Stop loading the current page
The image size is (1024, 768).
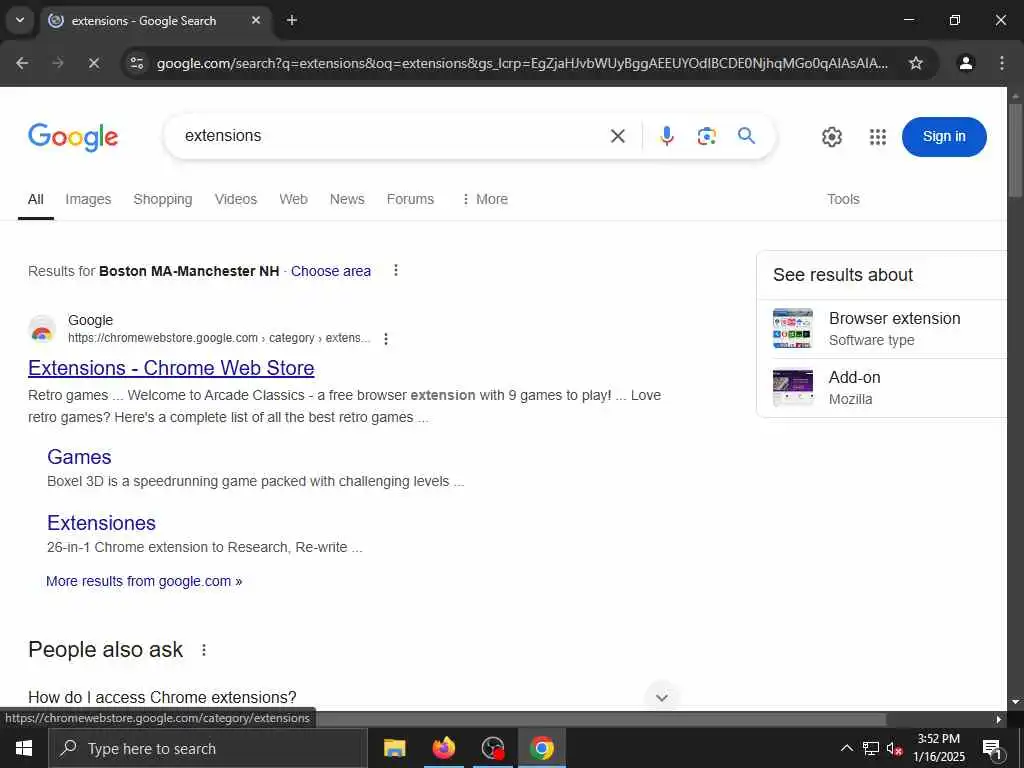(93, 63)
